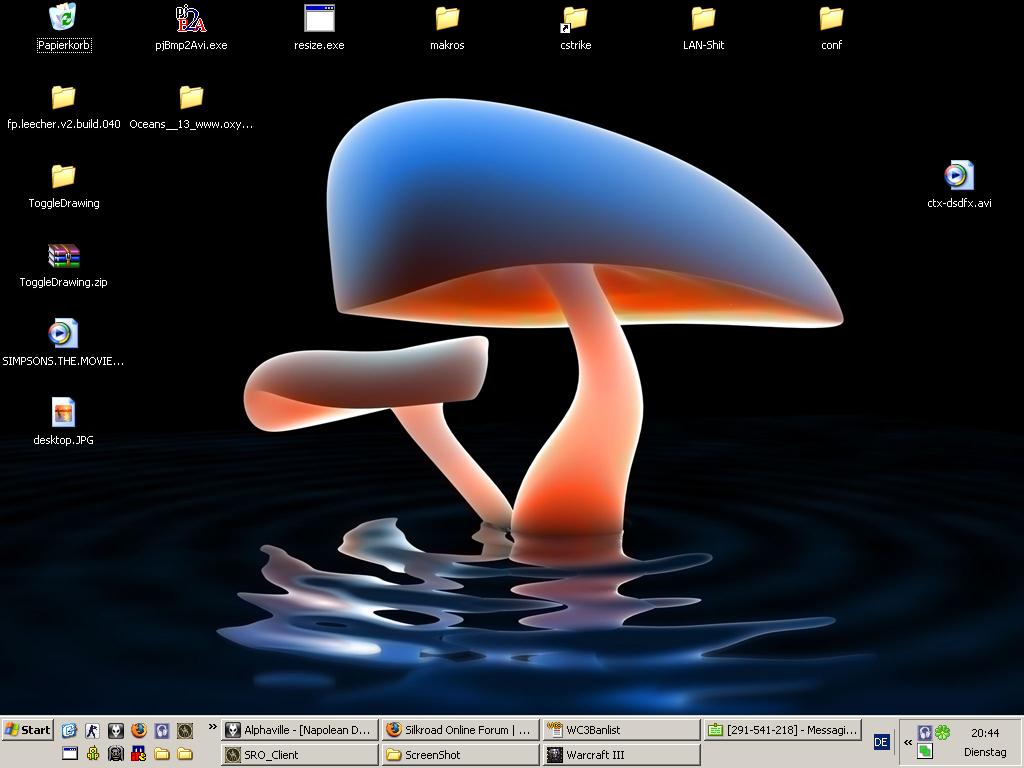Click the ICQ flower icon in system tray

tap(943, 733)
